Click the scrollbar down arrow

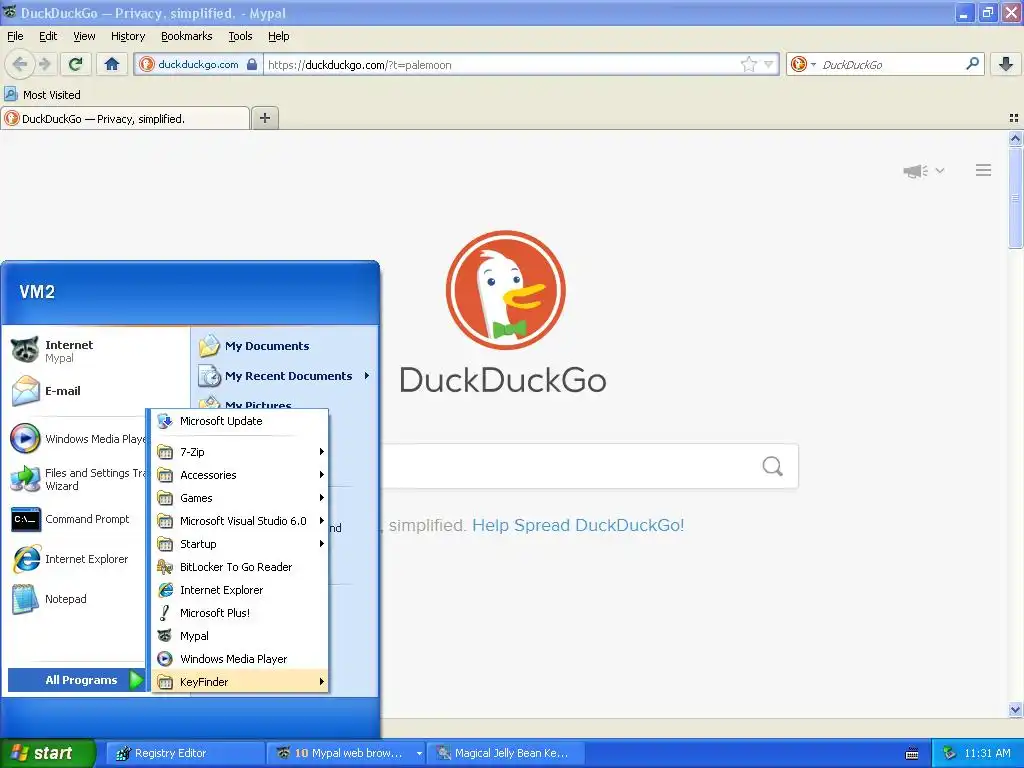click(1015, 710)
